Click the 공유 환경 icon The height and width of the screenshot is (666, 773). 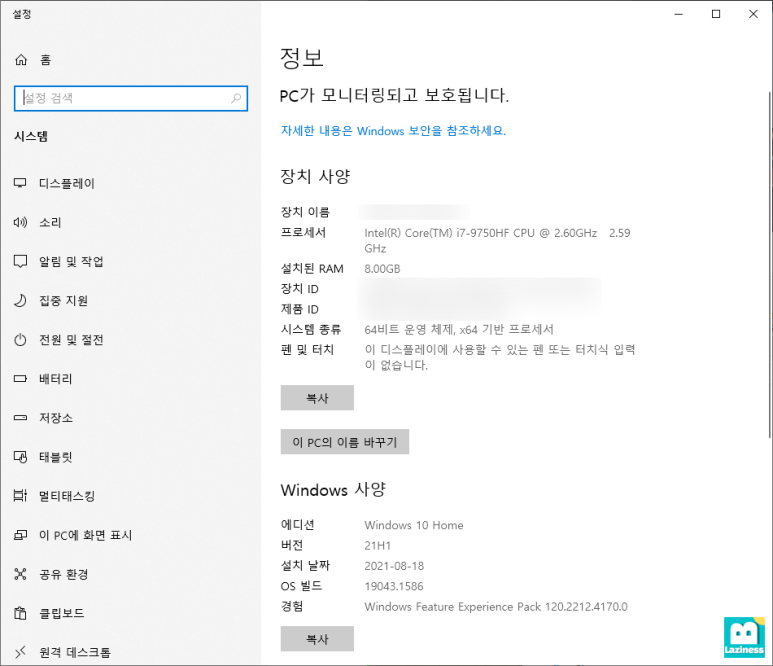[x=20, y=574]
